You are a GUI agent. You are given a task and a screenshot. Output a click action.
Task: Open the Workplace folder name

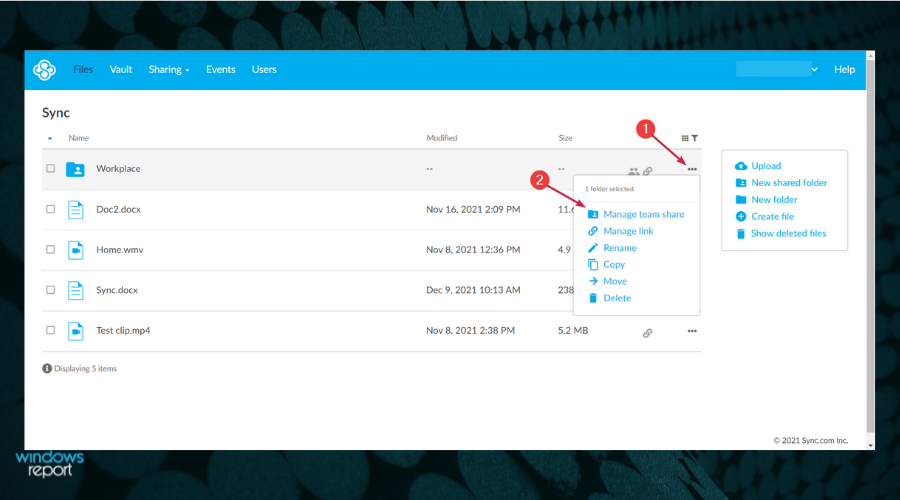tap(118, 169)
